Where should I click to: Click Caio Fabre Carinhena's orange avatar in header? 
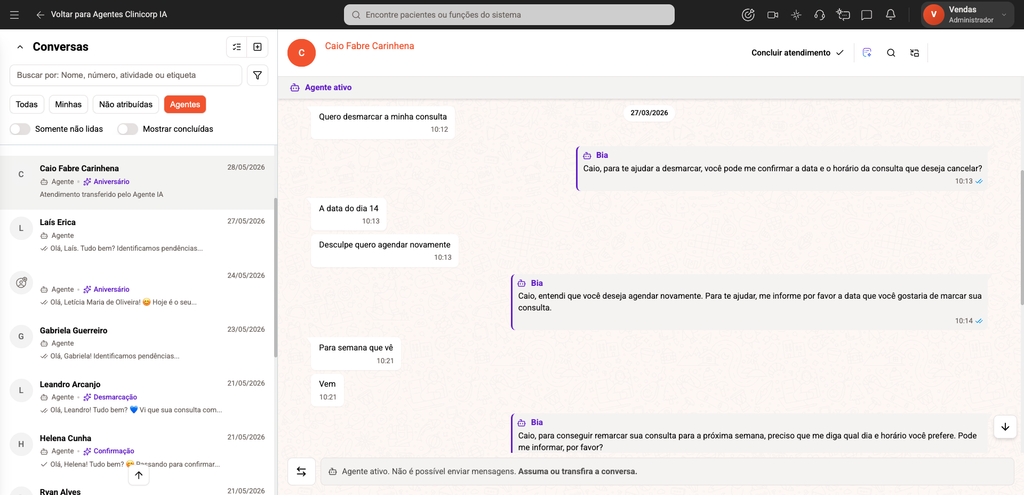click(x=301, y=53)
